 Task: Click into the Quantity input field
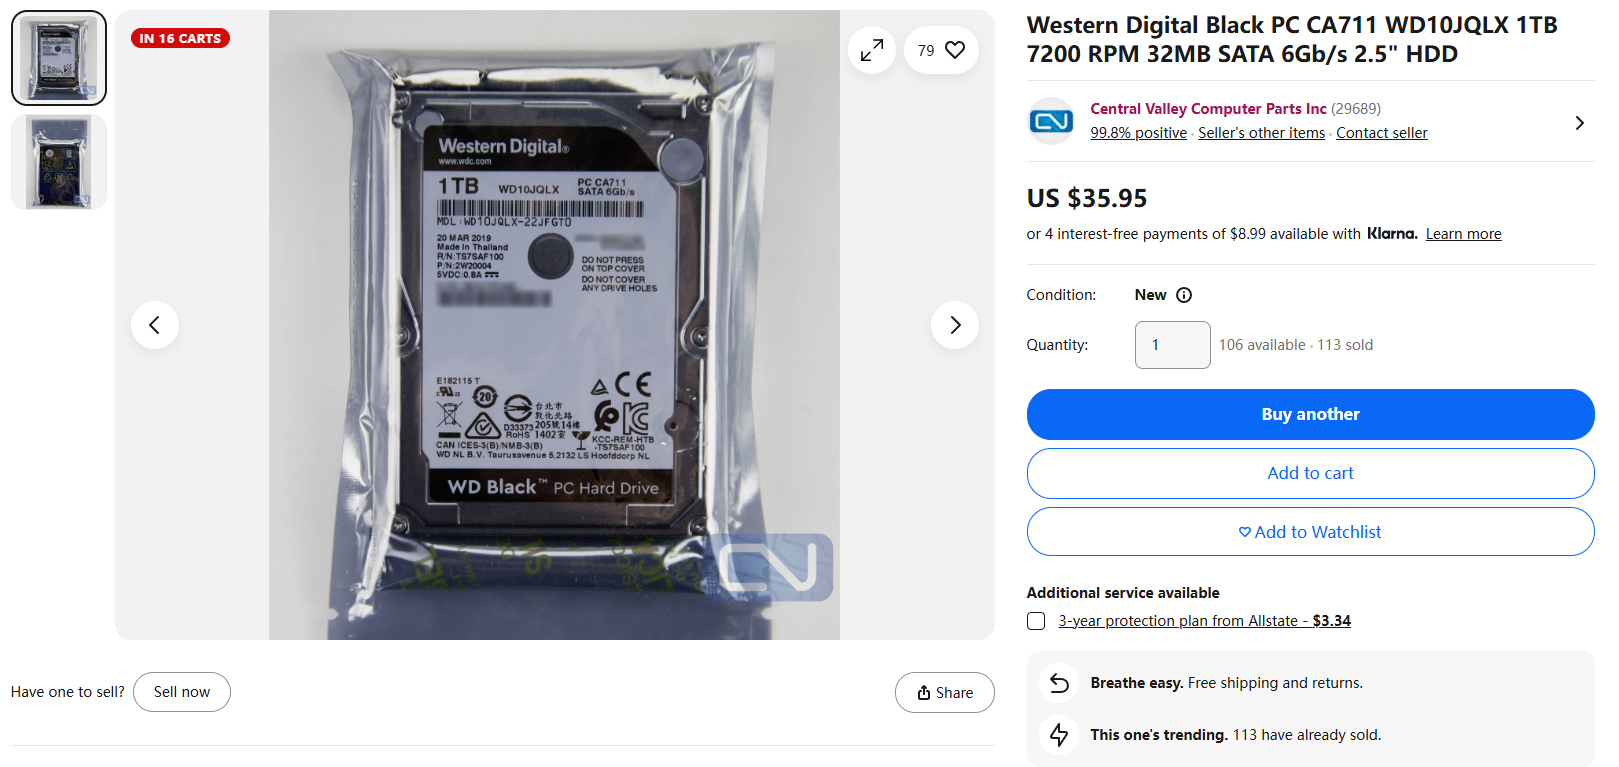[1172, 345]
